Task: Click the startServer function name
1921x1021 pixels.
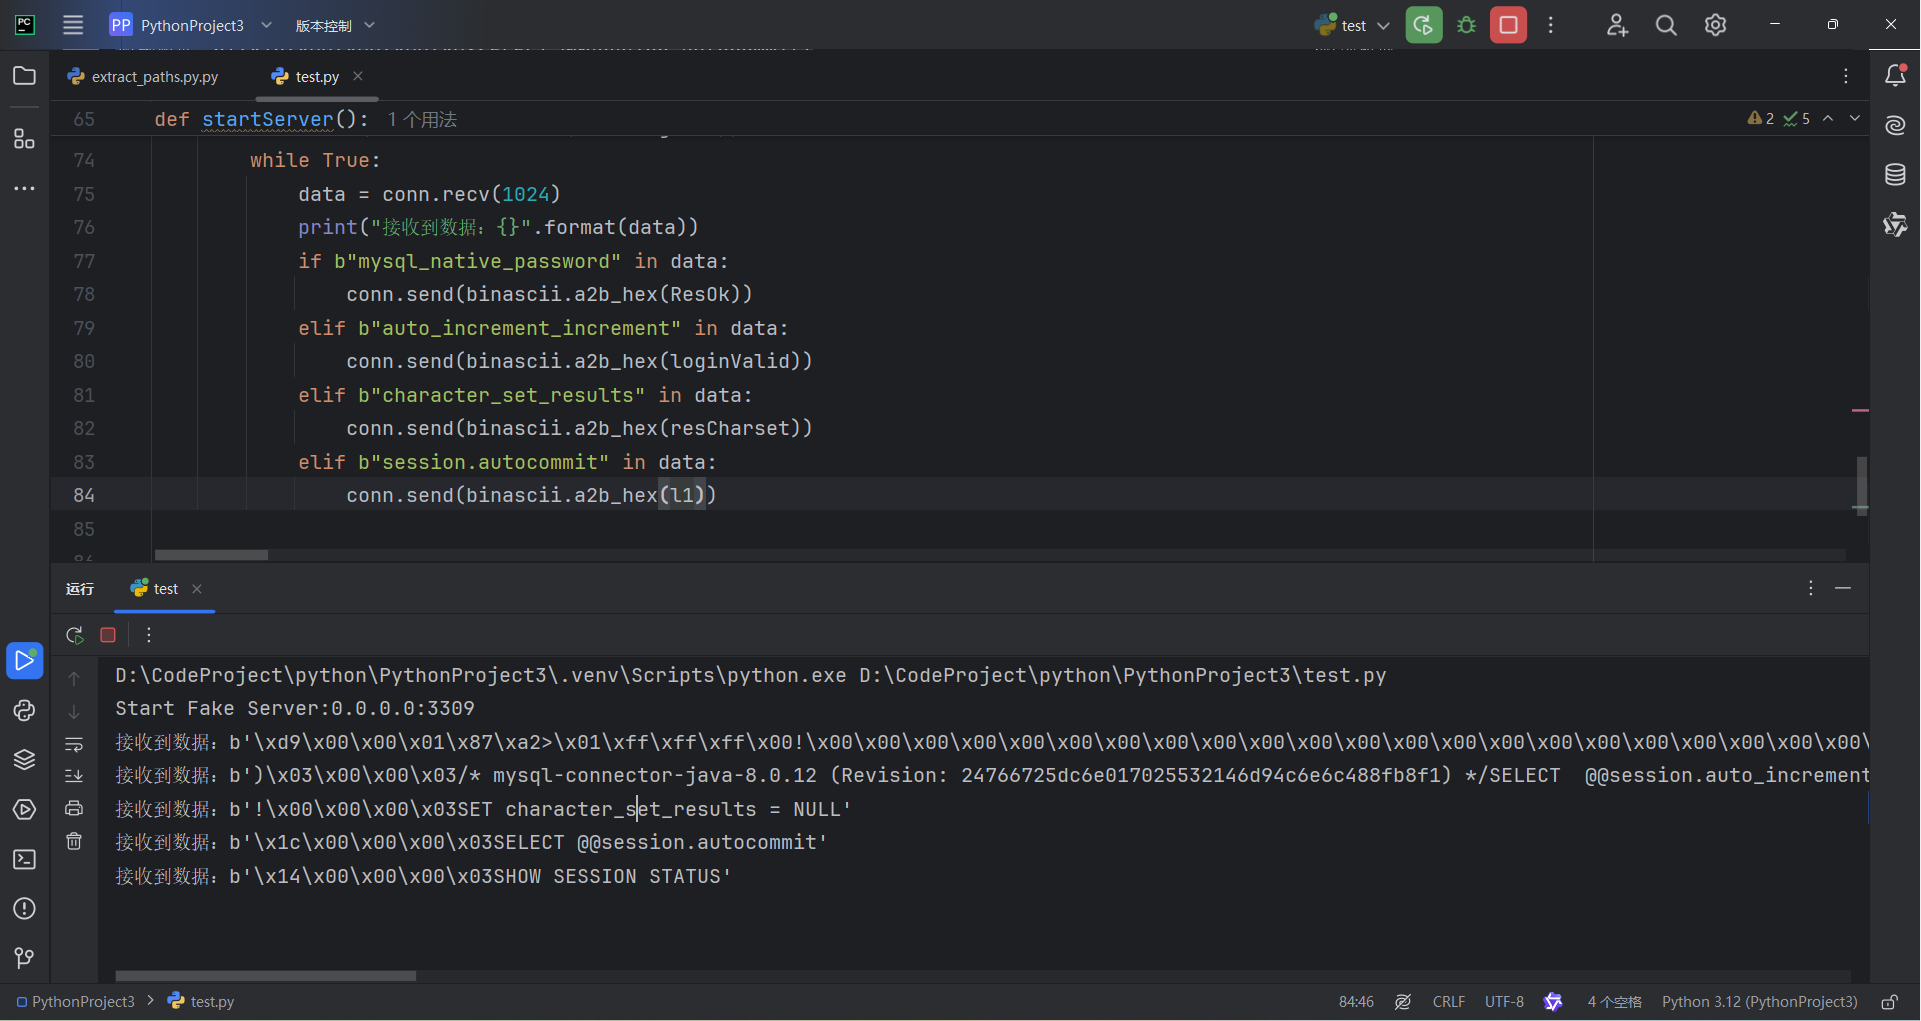Action: click(267, 119)
